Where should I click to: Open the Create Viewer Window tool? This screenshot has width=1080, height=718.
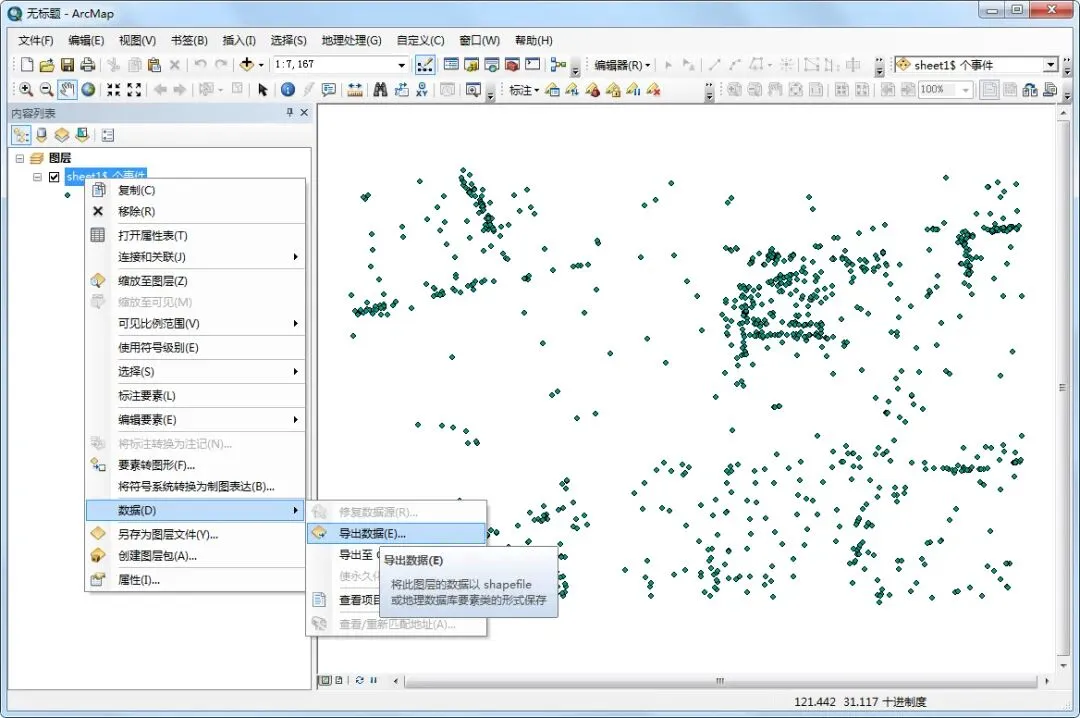tap(472, 90)
